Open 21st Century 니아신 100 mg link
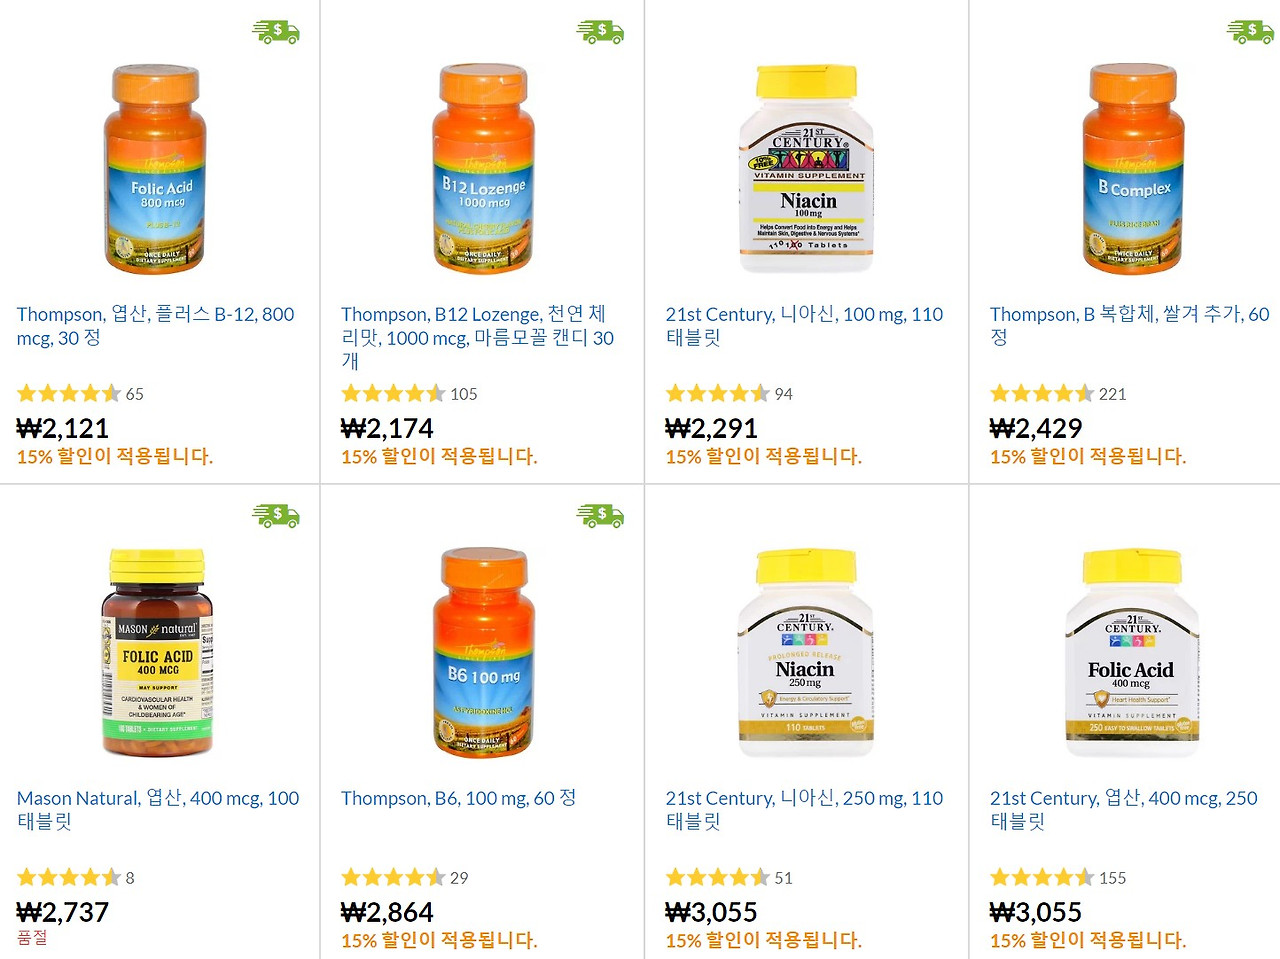The width and height of the screenshot is (1280, 959). (805, 326)
